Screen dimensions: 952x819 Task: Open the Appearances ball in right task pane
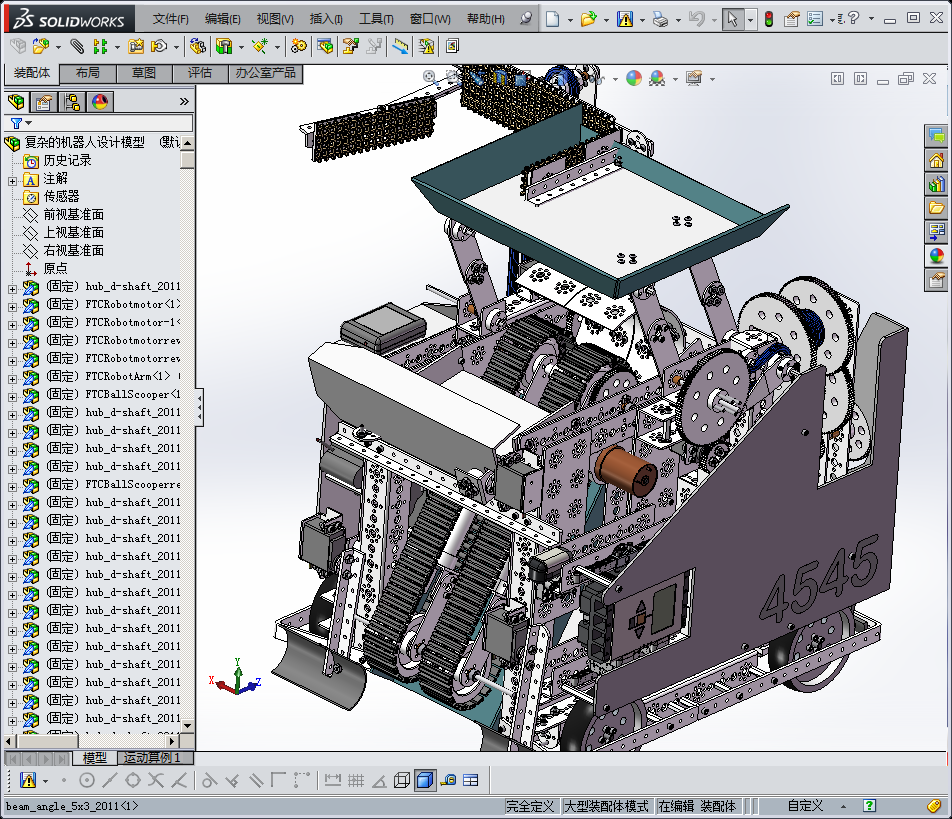[936, 255]
